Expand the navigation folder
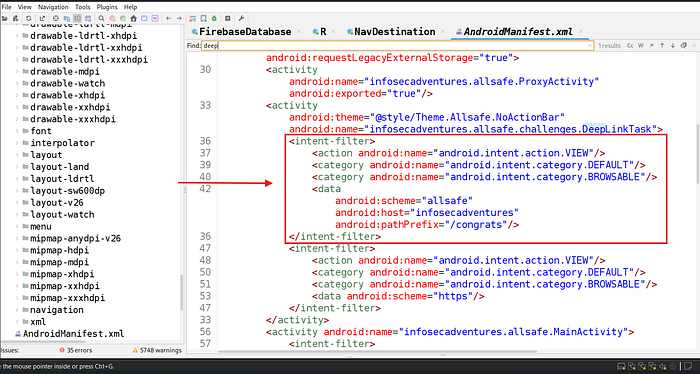The width and height of the screenshot is (700, 374). pos(17,310)
